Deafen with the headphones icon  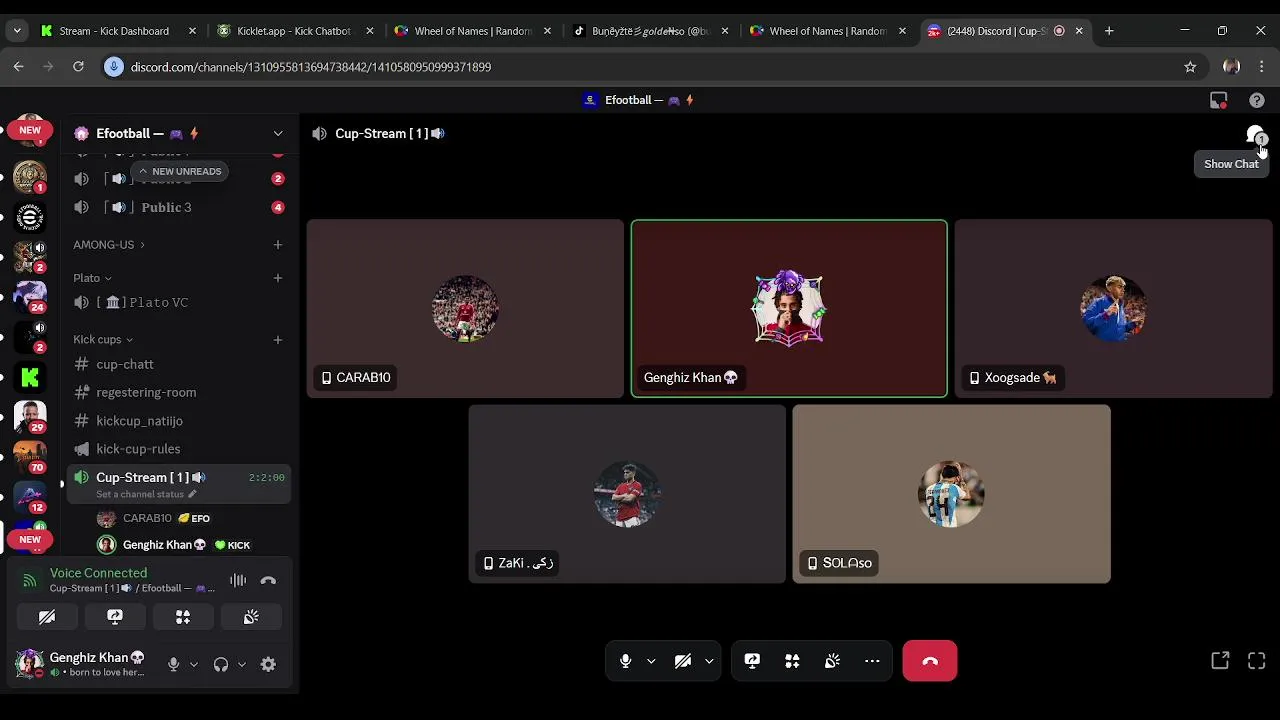221,664
